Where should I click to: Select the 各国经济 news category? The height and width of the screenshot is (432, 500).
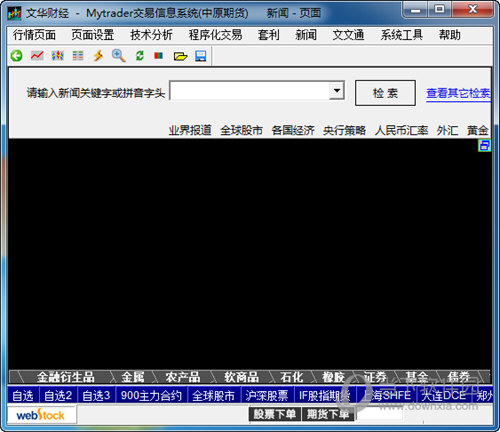coord(293,130)
